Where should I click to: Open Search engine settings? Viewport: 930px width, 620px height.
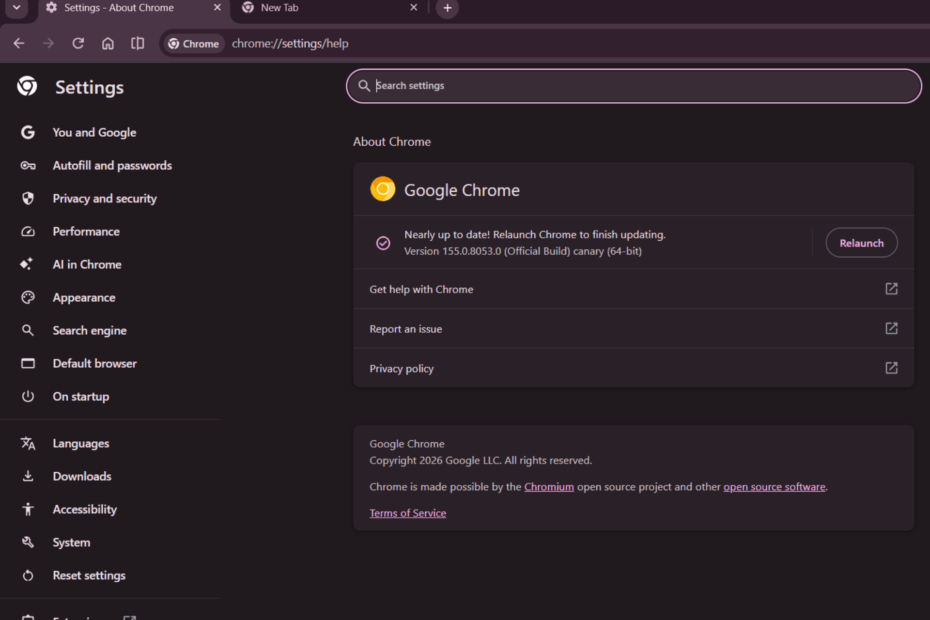[89, 330]
